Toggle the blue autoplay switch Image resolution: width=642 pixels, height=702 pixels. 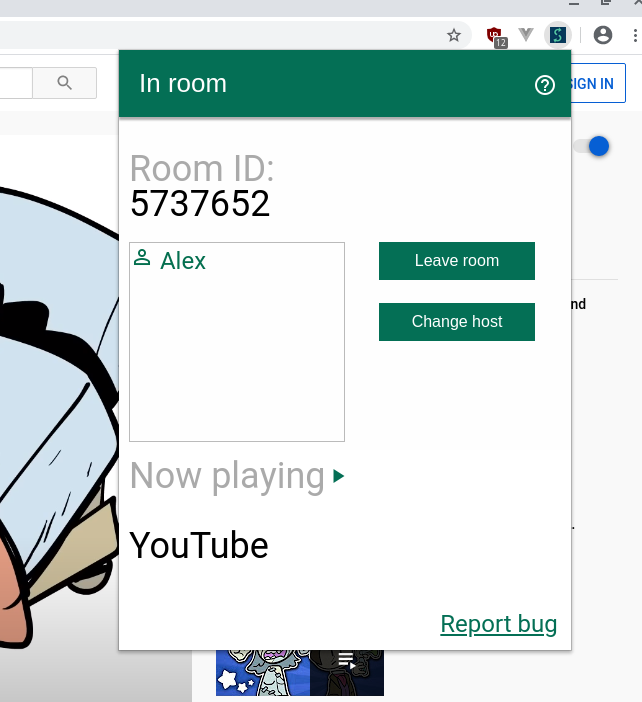tap(592, 146)
